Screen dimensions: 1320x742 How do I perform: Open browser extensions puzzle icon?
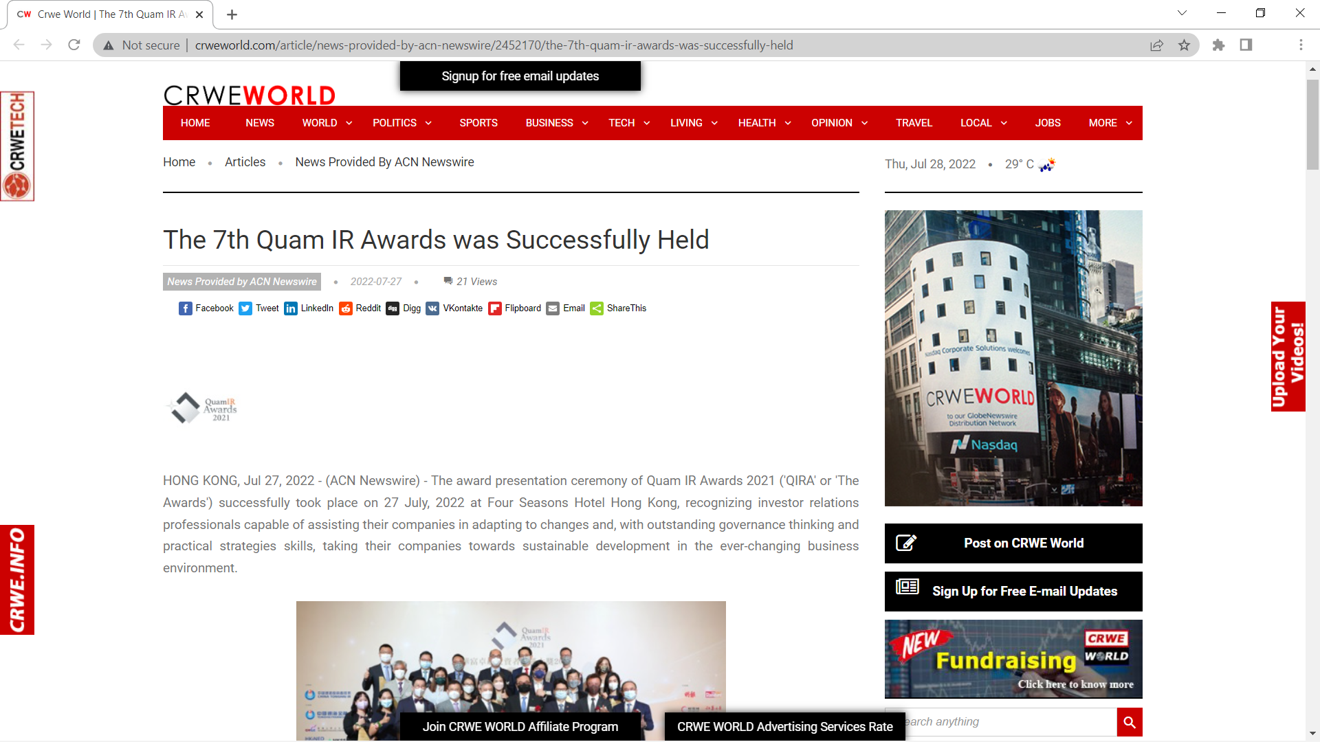(1218, 45)
